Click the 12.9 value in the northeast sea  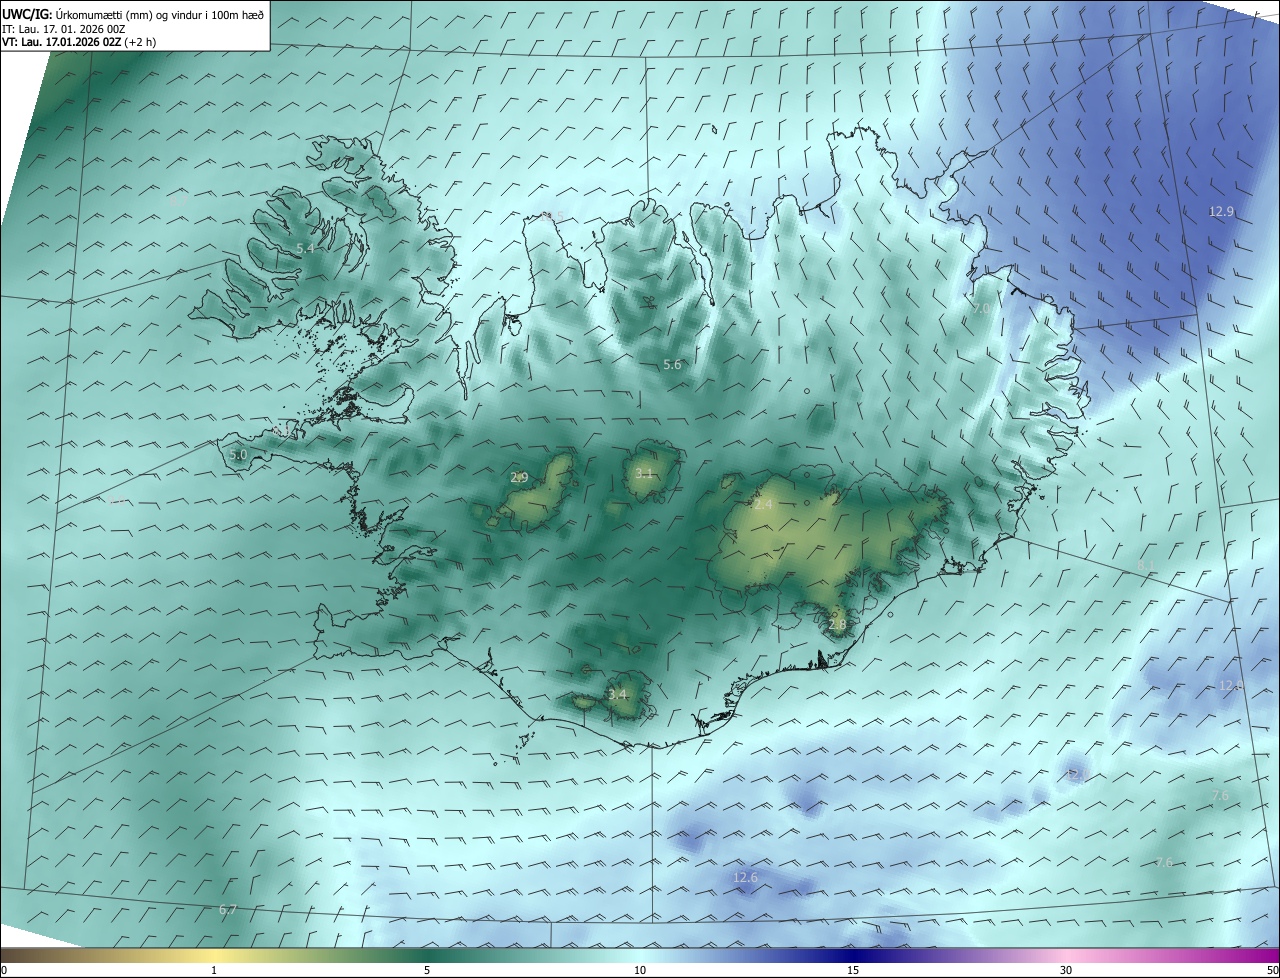[x=1222, y=211]
